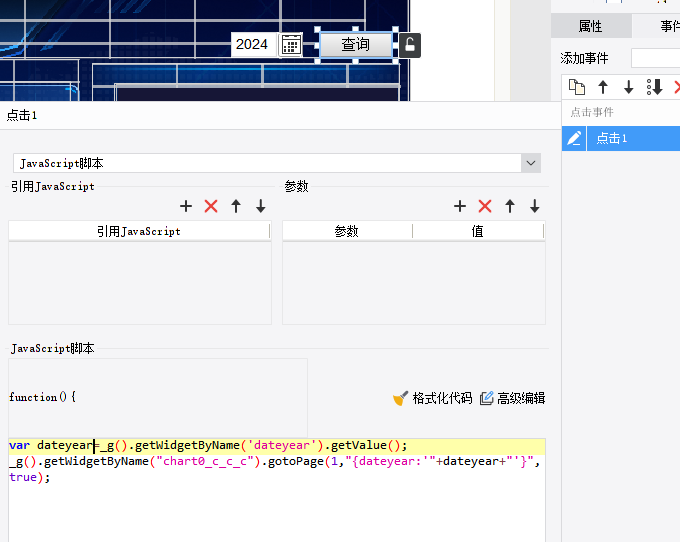Delete the selected parameter row
The image size is (680, 542).
pos(485,206)
